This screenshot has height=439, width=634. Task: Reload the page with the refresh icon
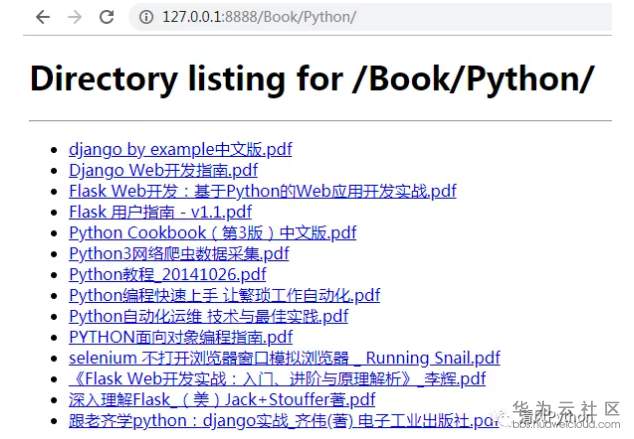click(x=106, y=17)
